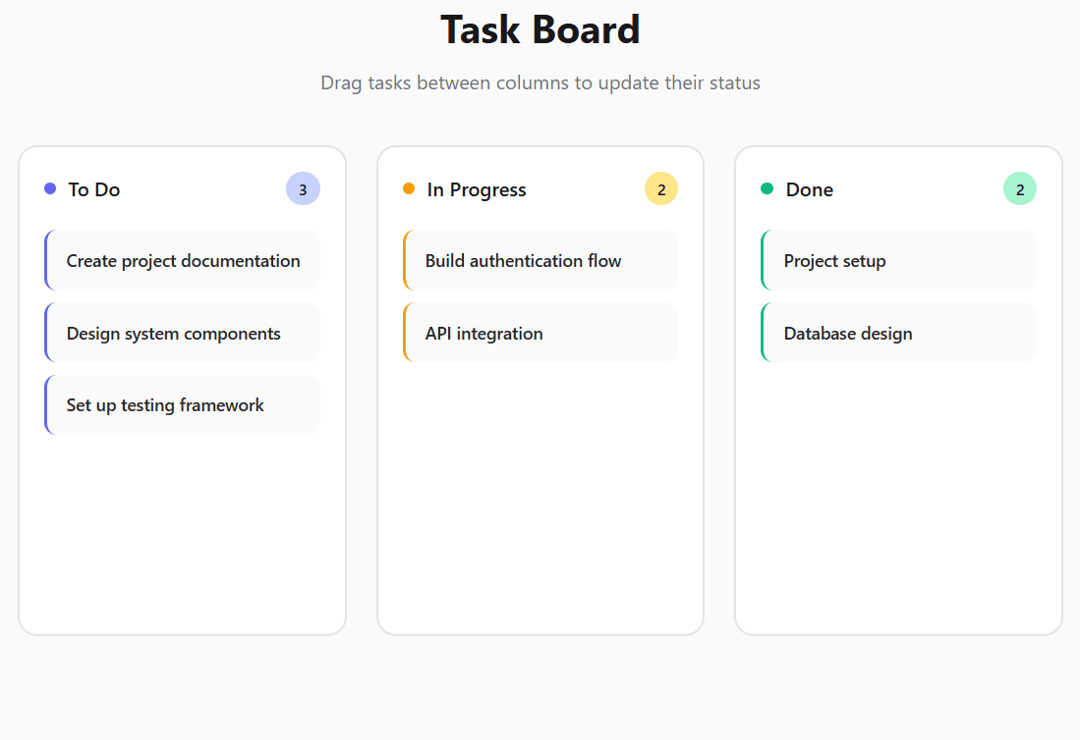Click the Done count badge
This screenshot has width=1080, height=740.
click(1020, 189)
